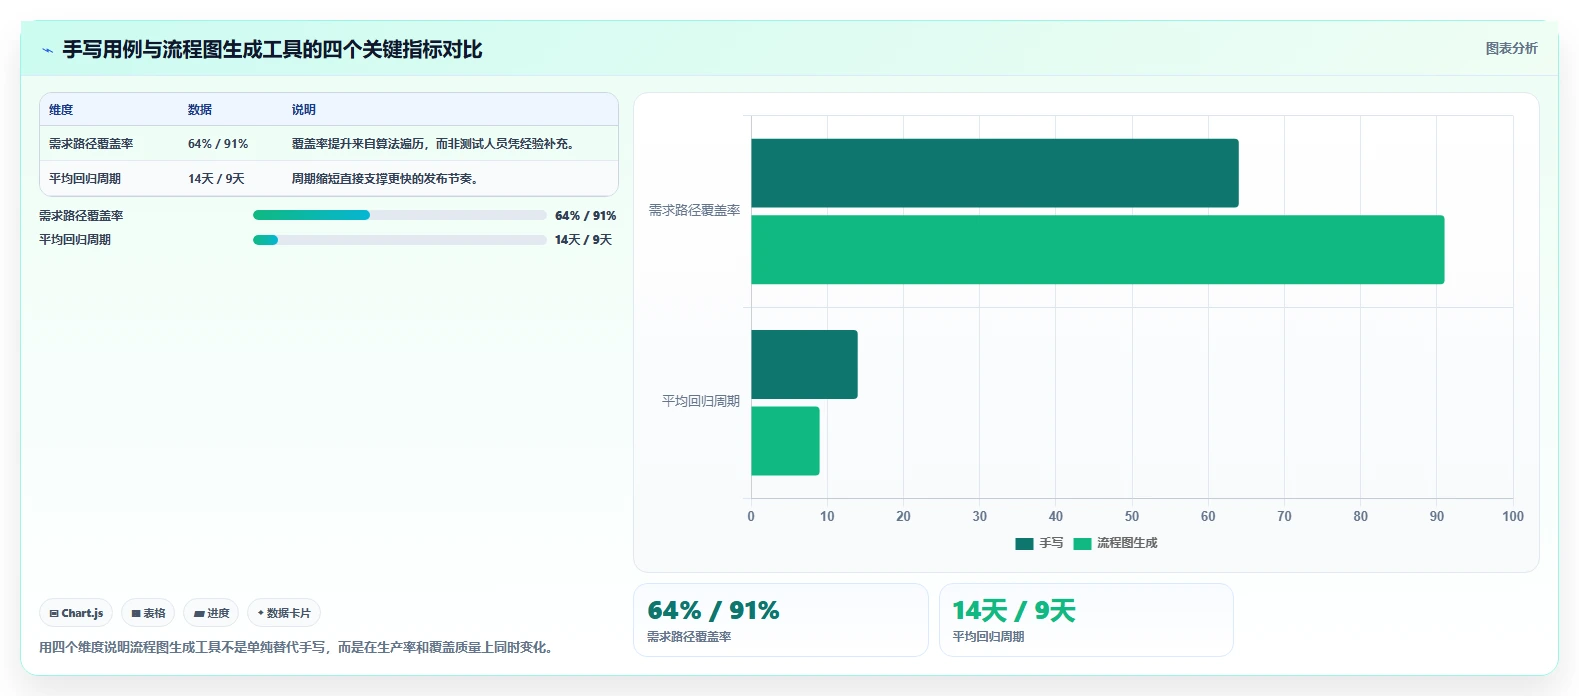This screenshot has height=696, width=1579.
Task: Click the blue icon beside the title
Action: point(47,50)
